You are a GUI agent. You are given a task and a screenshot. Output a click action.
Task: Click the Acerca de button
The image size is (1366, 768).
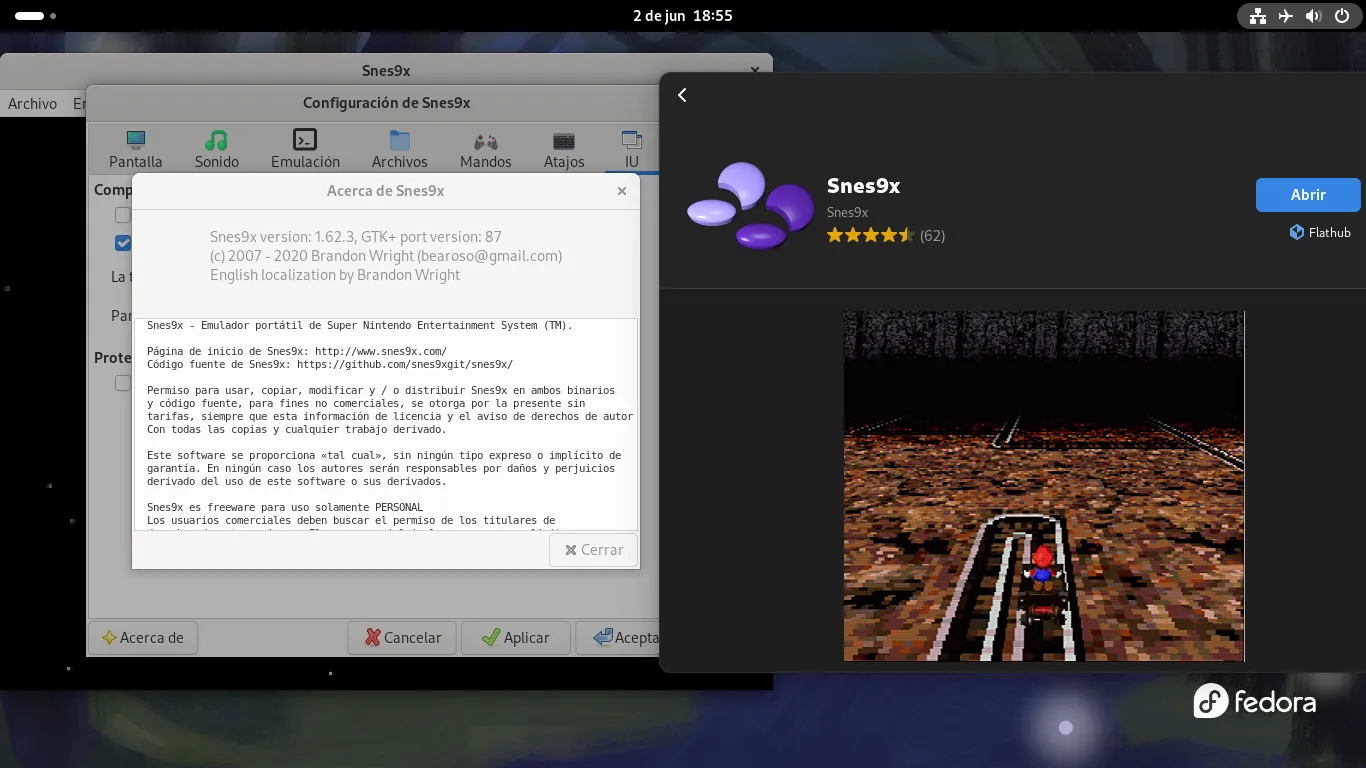click(143, 638)
